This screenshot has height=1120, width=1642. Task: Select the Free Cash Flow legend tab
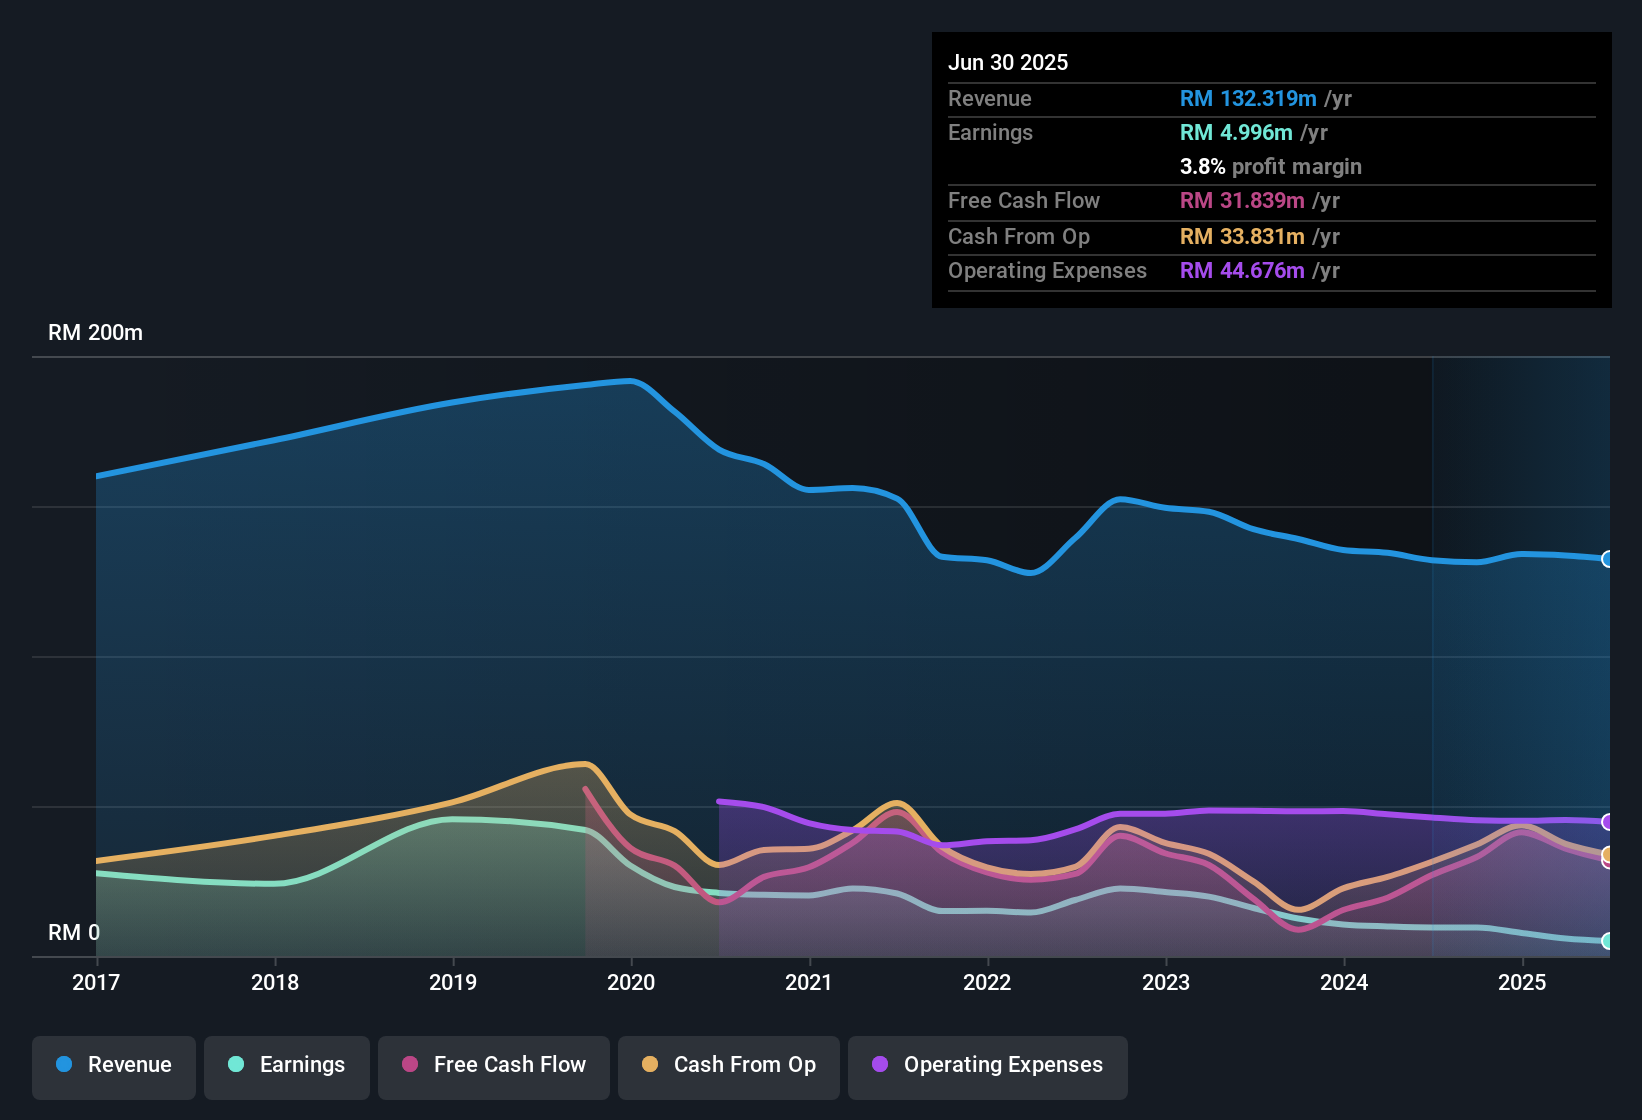point(493,1065)
